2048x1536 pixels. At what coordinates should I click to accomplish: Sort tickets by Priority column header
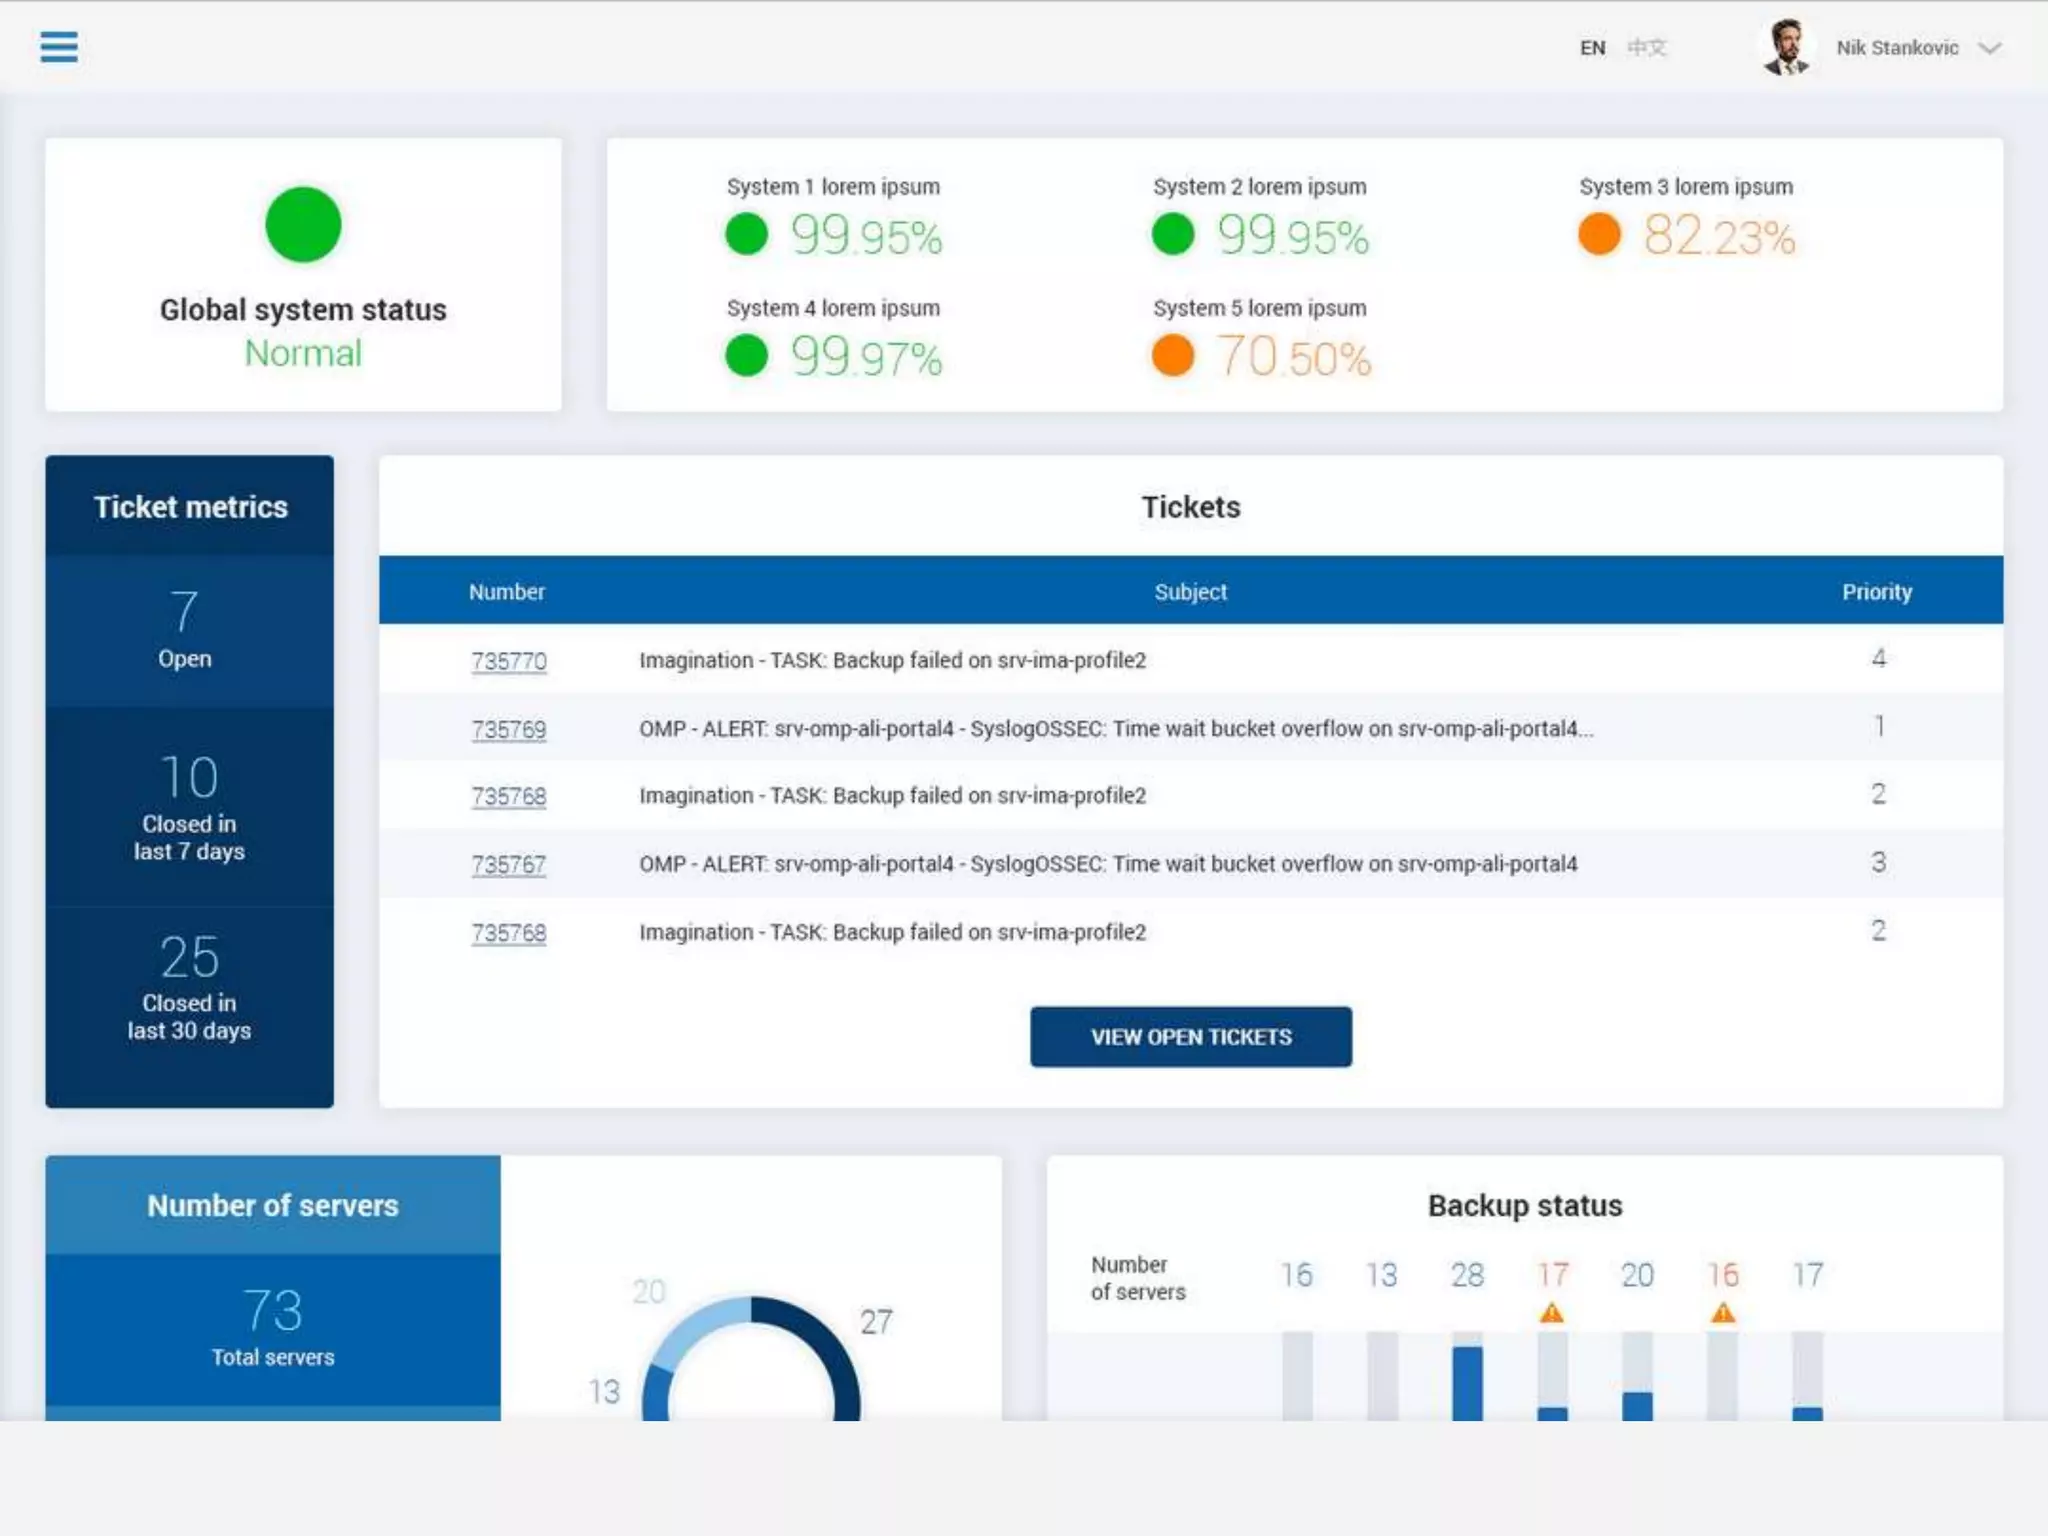tap(1877, 592)
